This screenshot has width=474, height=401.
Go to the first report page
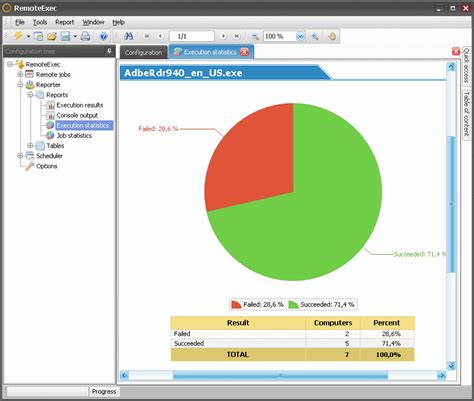click(147, 36)
